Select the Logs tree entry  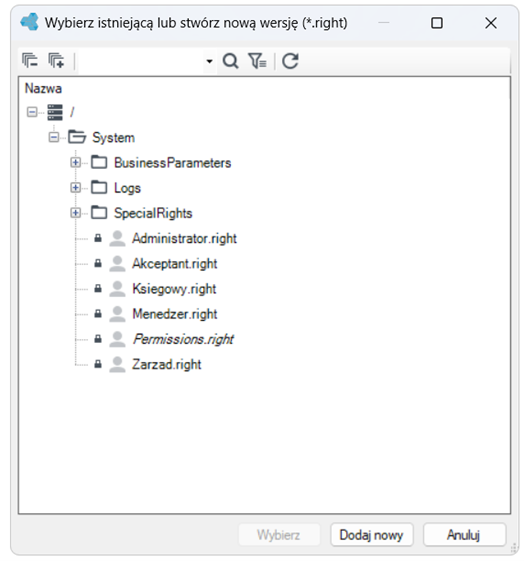pyautogui.click(x=127, y=189)
